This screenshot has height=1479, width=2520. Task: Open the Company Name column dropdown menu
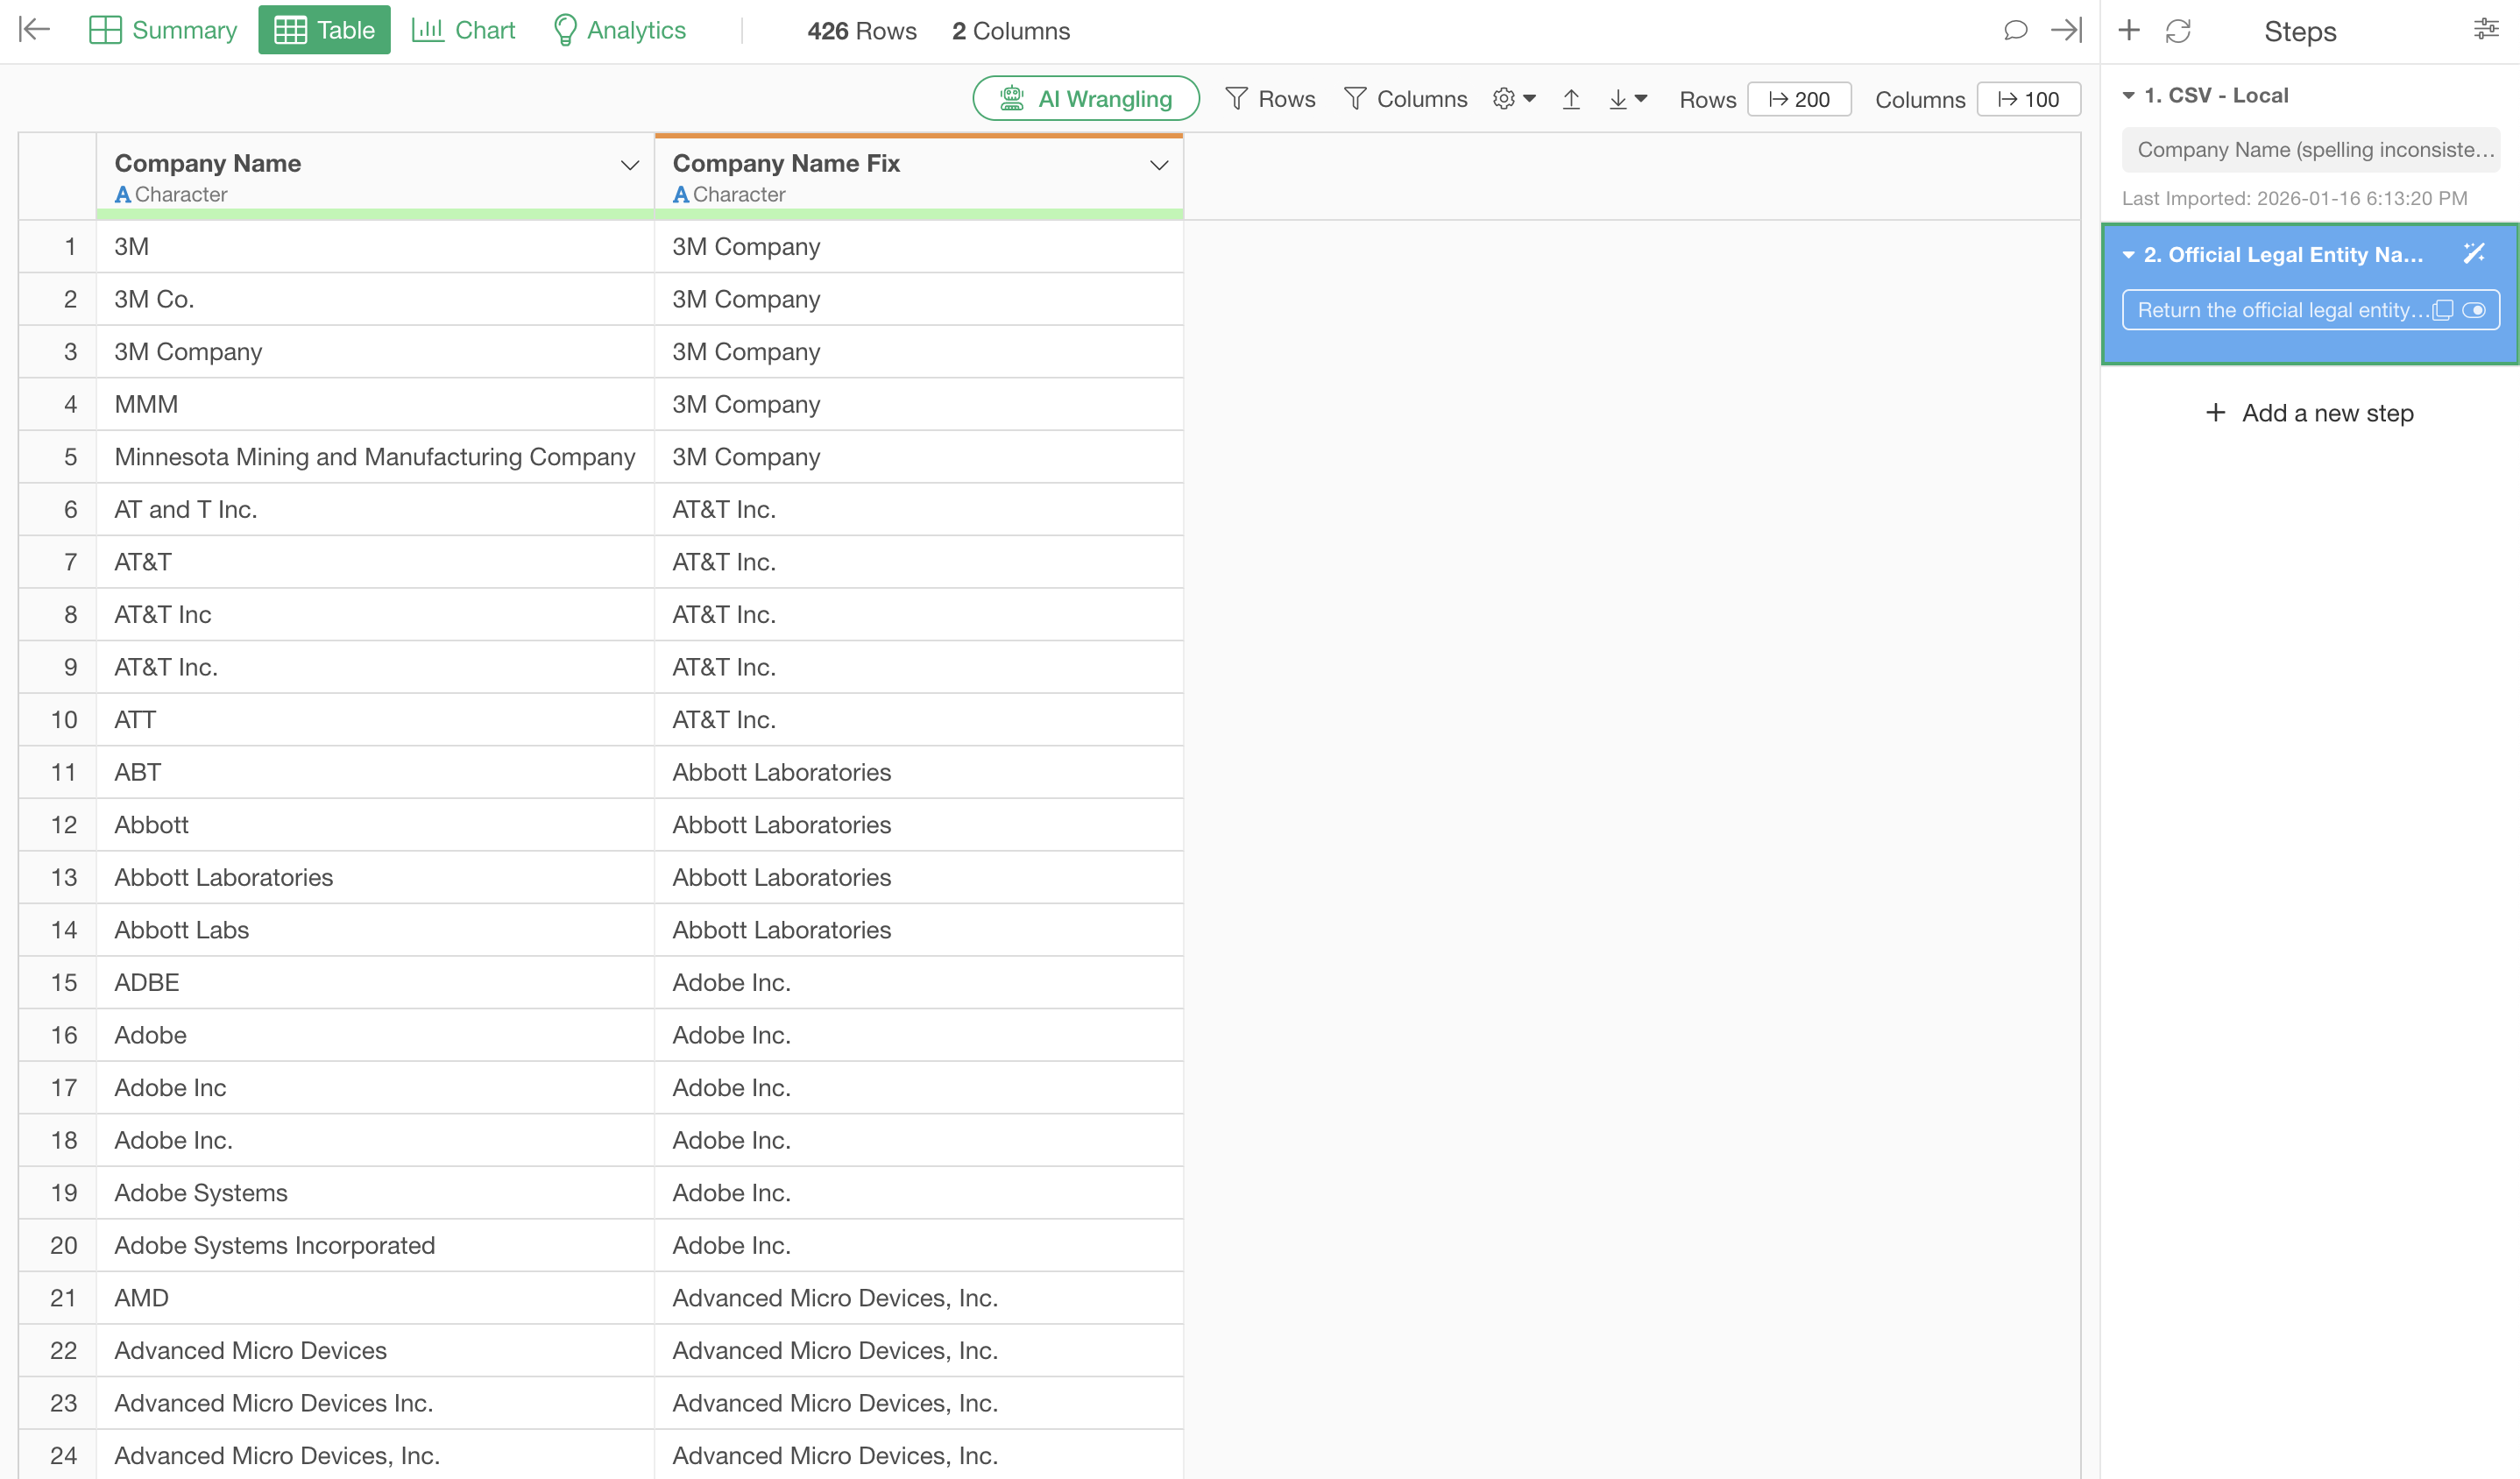pyautogui.click(x=629, y=165)
